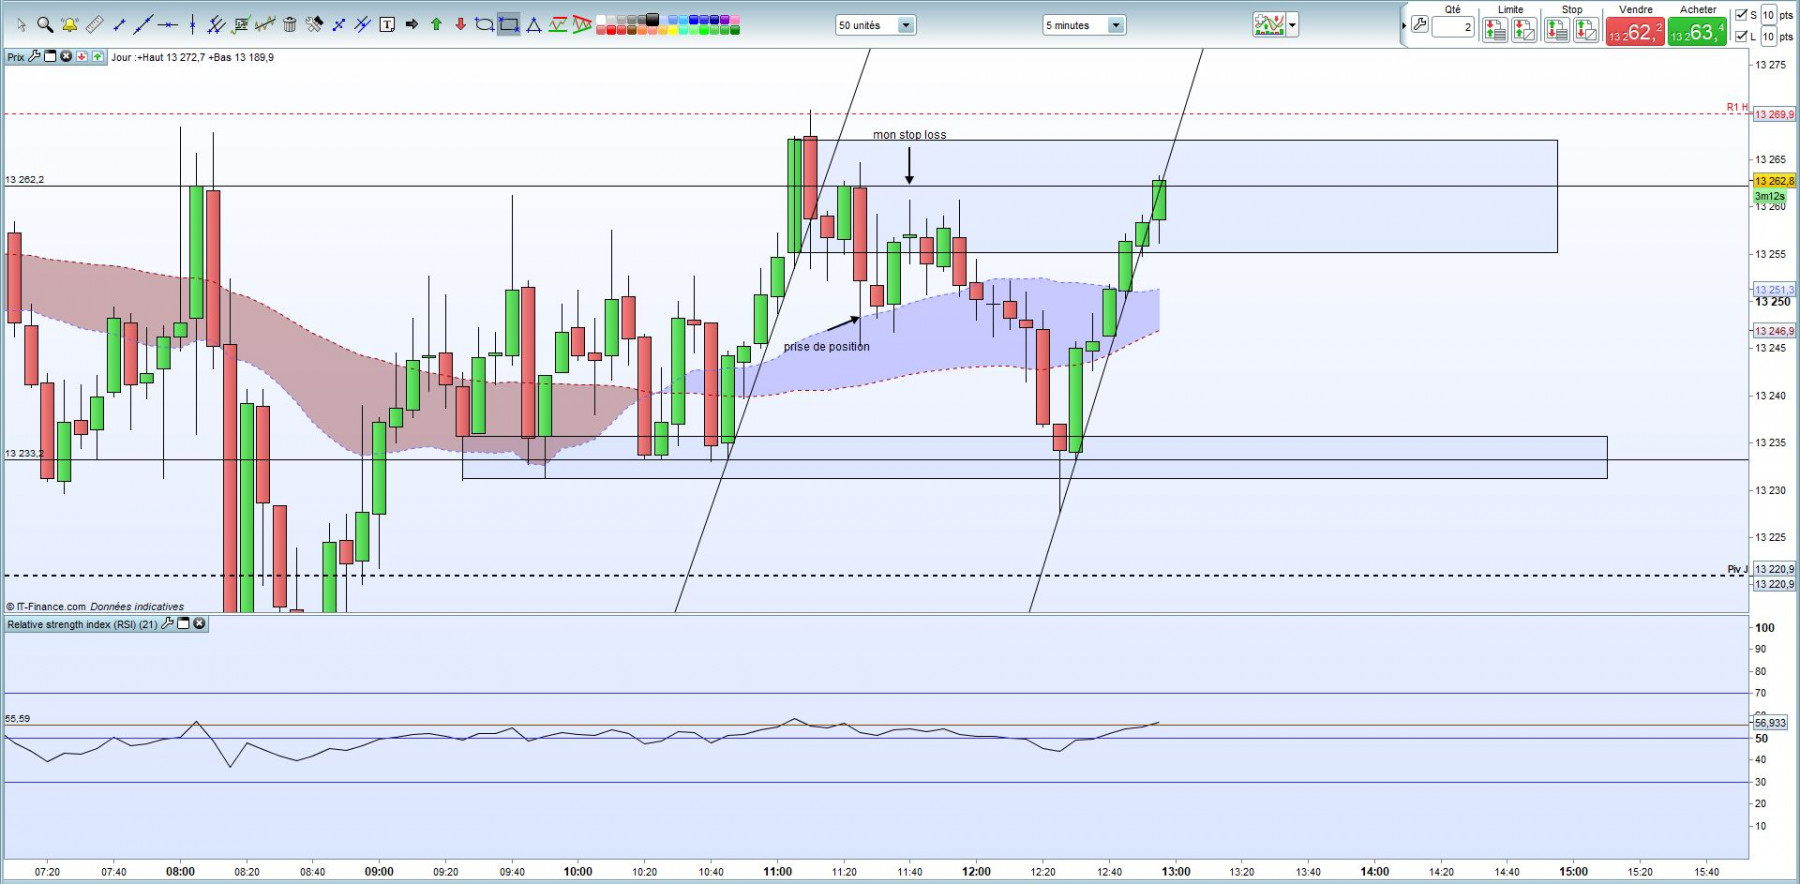This screenshot has height=884, width=1800.
Task: Select the ellipse drawing tool
Action: [x=484, y=25]
